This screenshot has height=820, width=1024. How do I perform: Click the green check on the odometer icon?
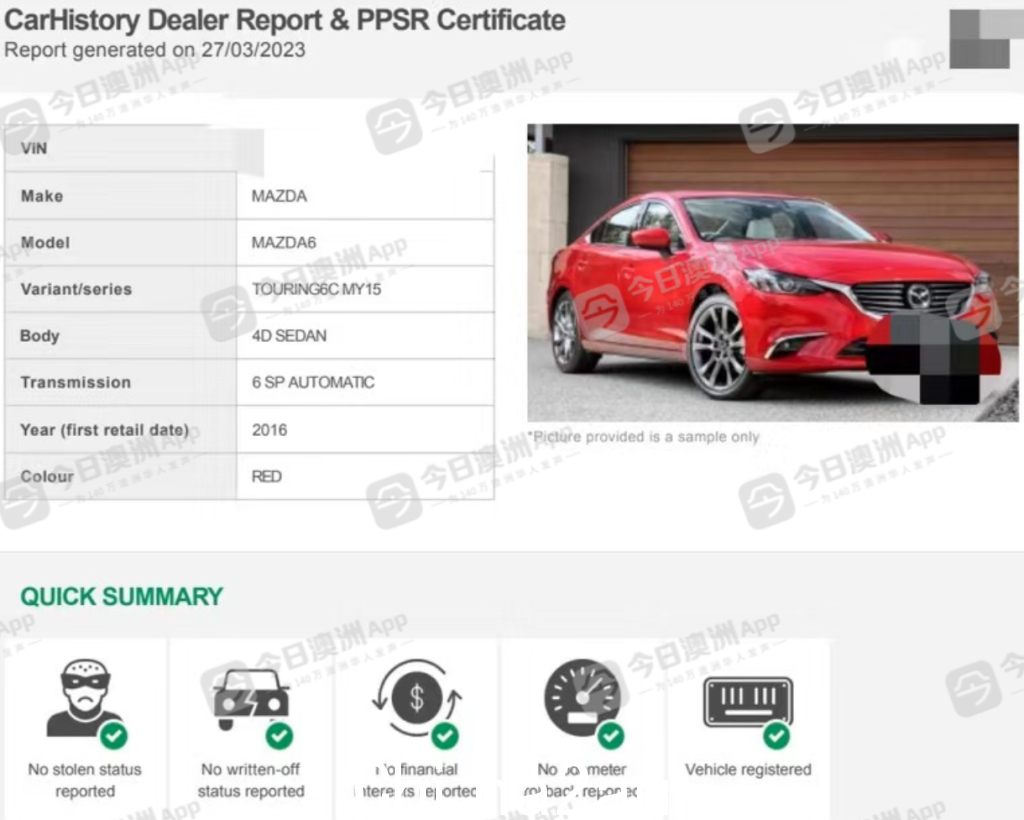click(611, 736)
